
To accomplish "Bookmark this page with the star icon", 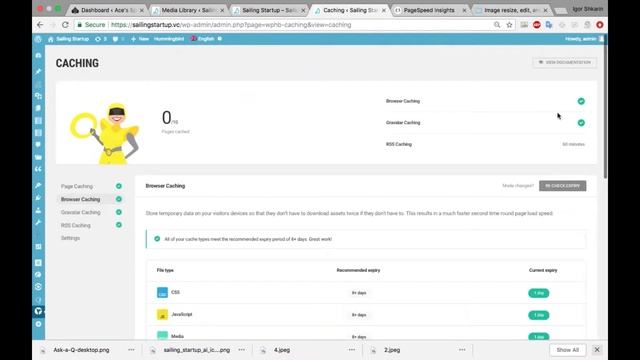I will (x=509, y=25).
